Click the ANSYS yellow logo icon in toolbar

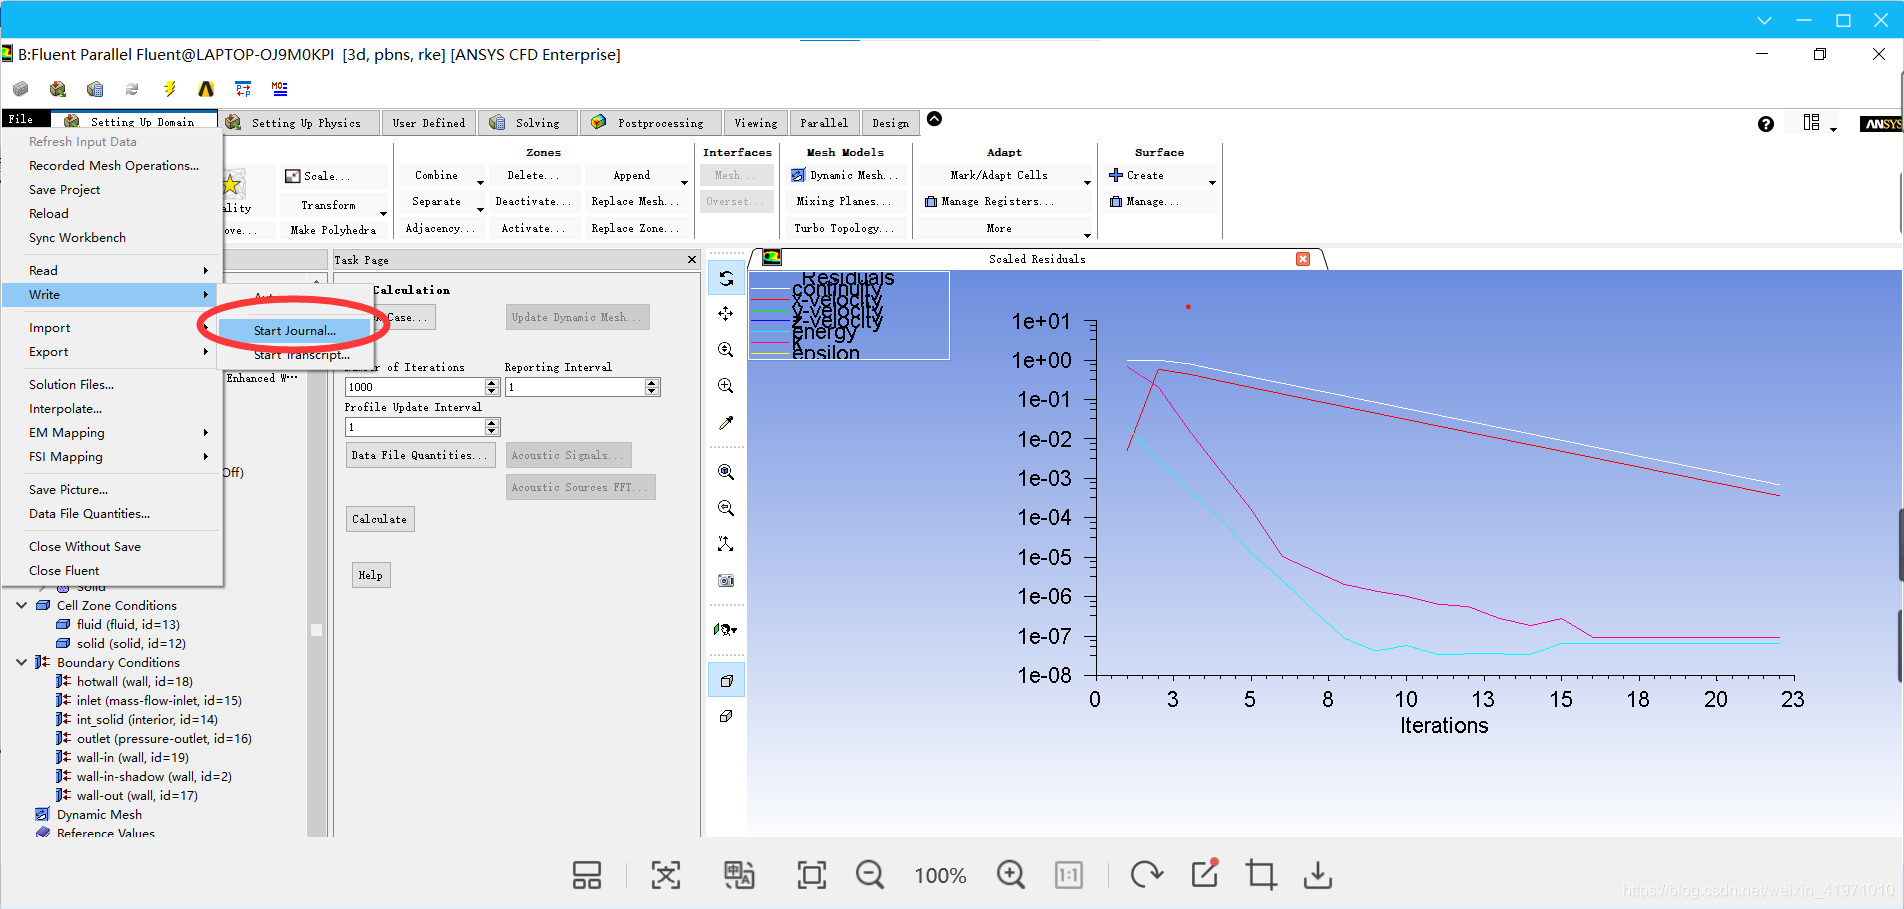click(206, 89)
